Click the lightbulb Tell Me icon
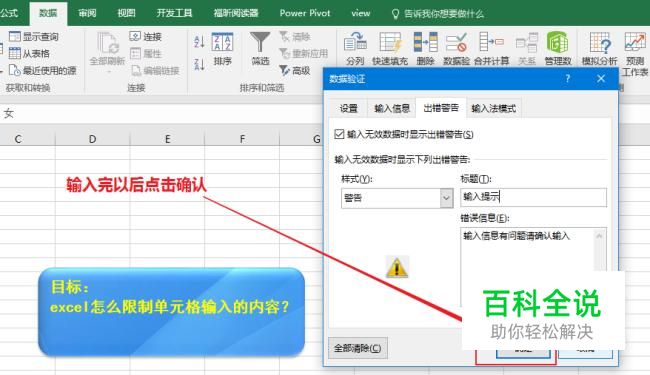The height and width of the screenshot is (375, 650). (x=395, y=14)
